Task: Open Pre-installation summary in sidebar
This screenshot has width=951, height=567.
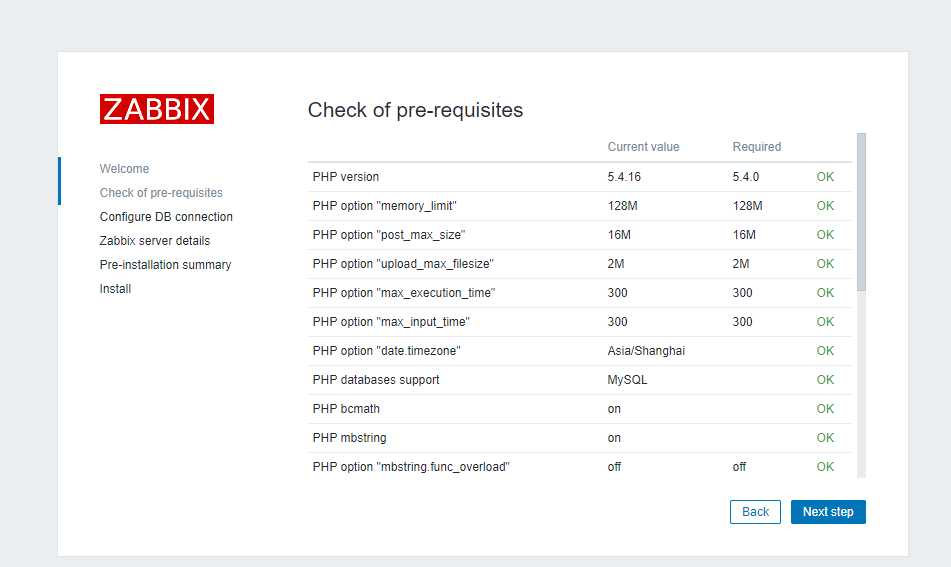Action: (x=165, y=264)
